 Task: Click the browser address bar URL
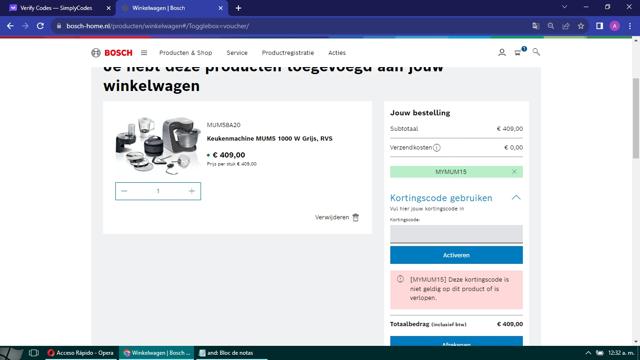(x=158, y=26)
